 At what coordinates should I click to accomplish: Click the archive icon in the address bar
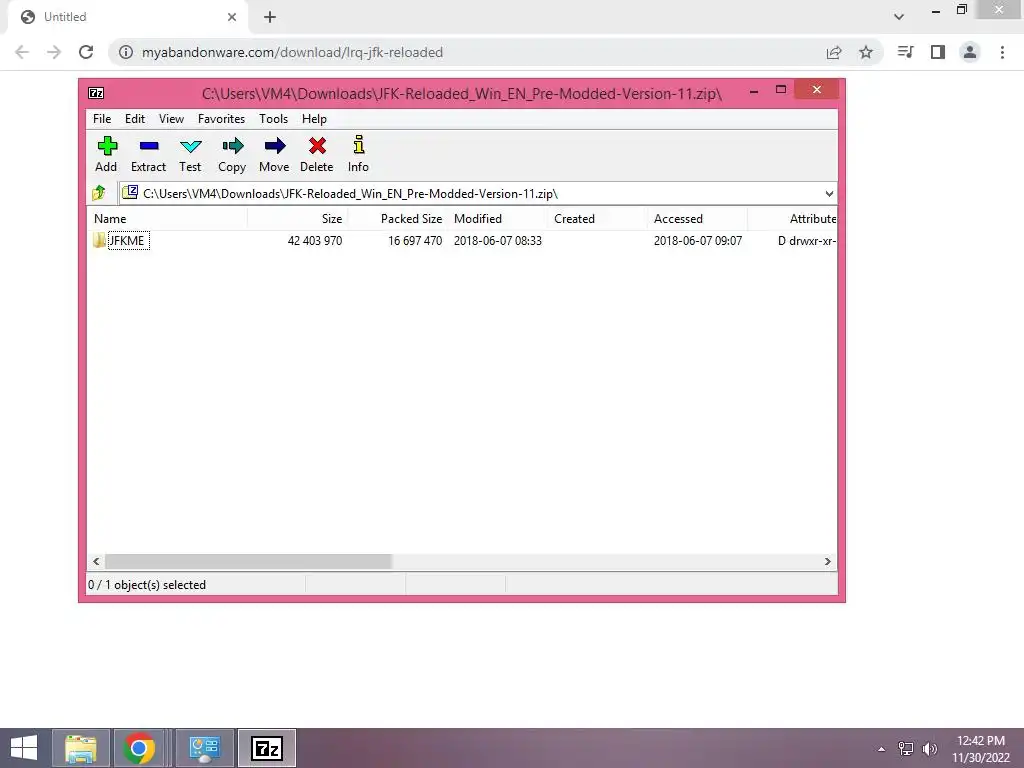coord(131,192)
